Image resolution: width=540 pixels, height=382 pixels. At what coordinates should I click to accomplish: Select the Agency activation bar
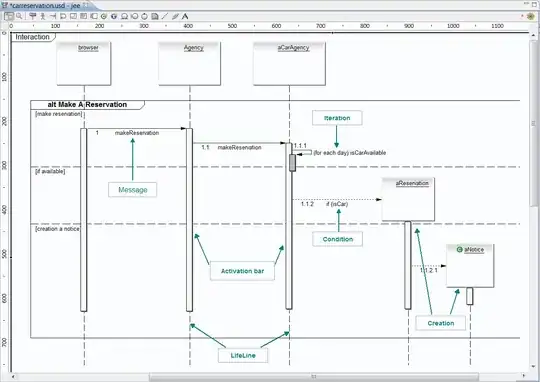pos(189,220)
